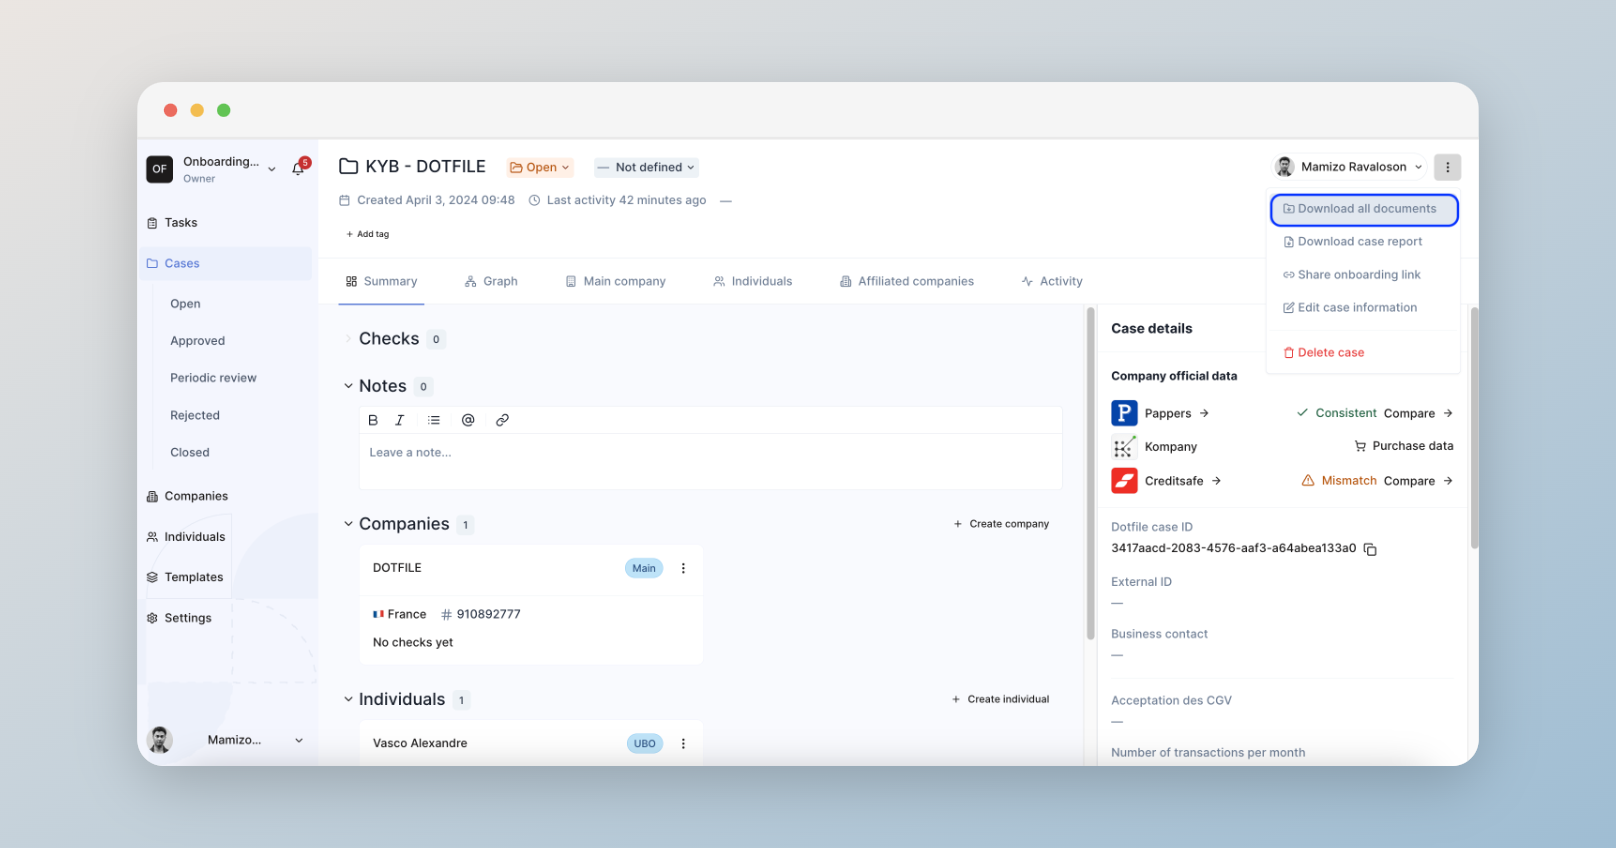The width and height of the screenshot is (1616, 848).
Task: Switch to the Main company tab
Action: pyautogui.click(x=615, y=282)
